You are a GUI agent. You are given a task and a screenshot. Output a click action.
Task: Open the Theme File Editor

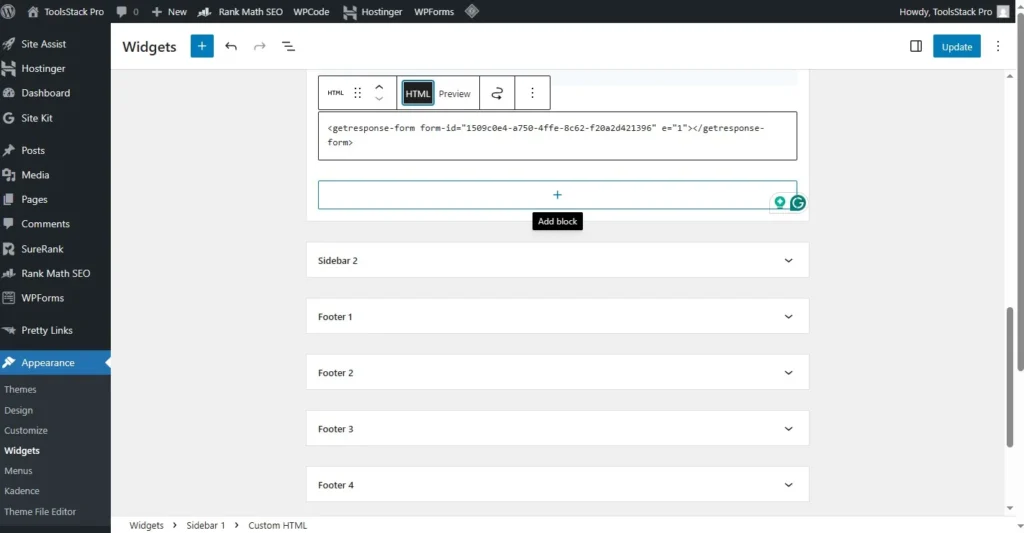pos(40,511)
